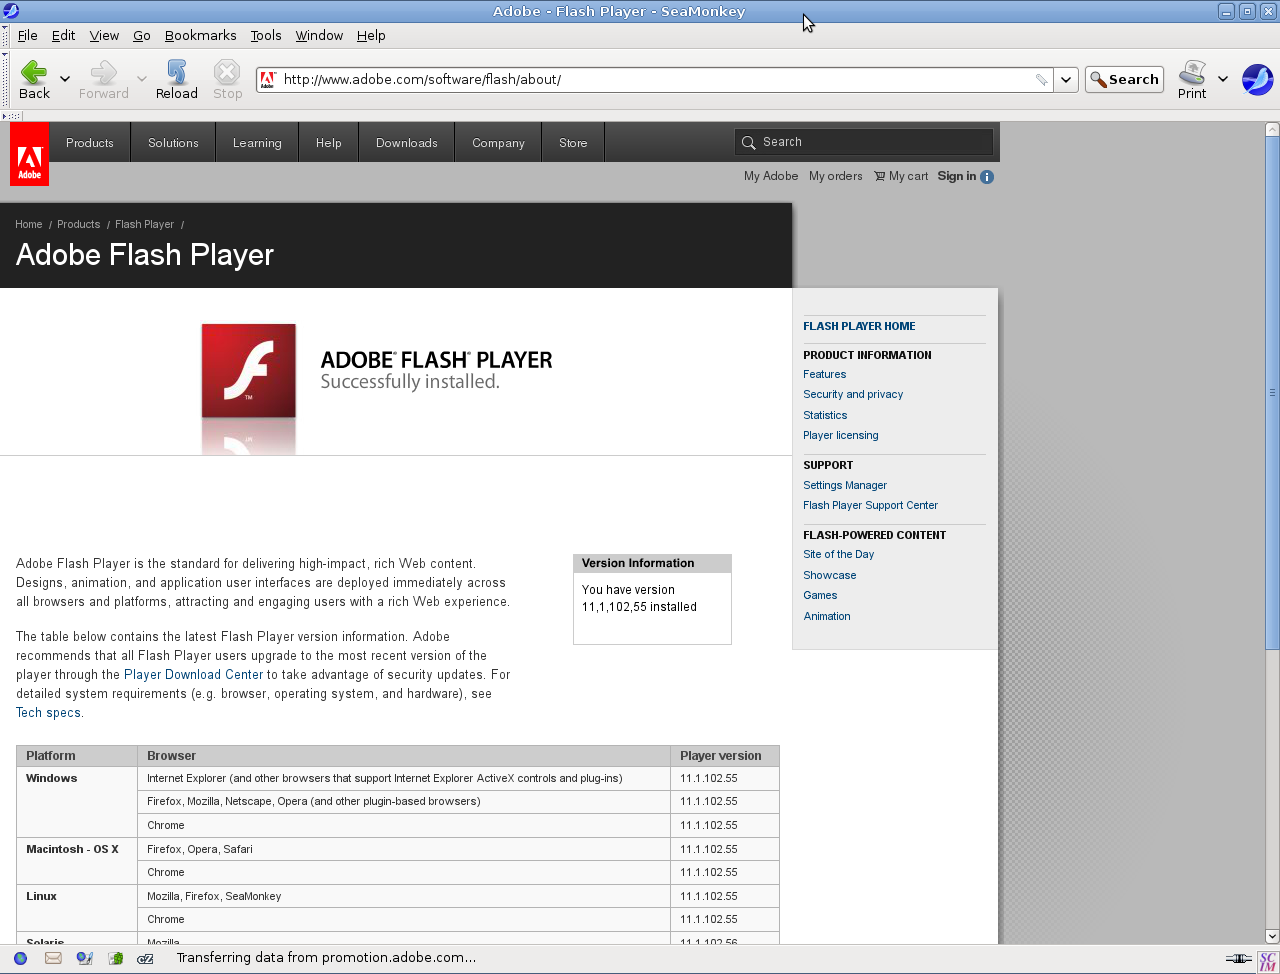Open the Flash Player Home sidebar link
Image resolution: width=1280 pixels, height=974 pixels.
pos(859,326)
